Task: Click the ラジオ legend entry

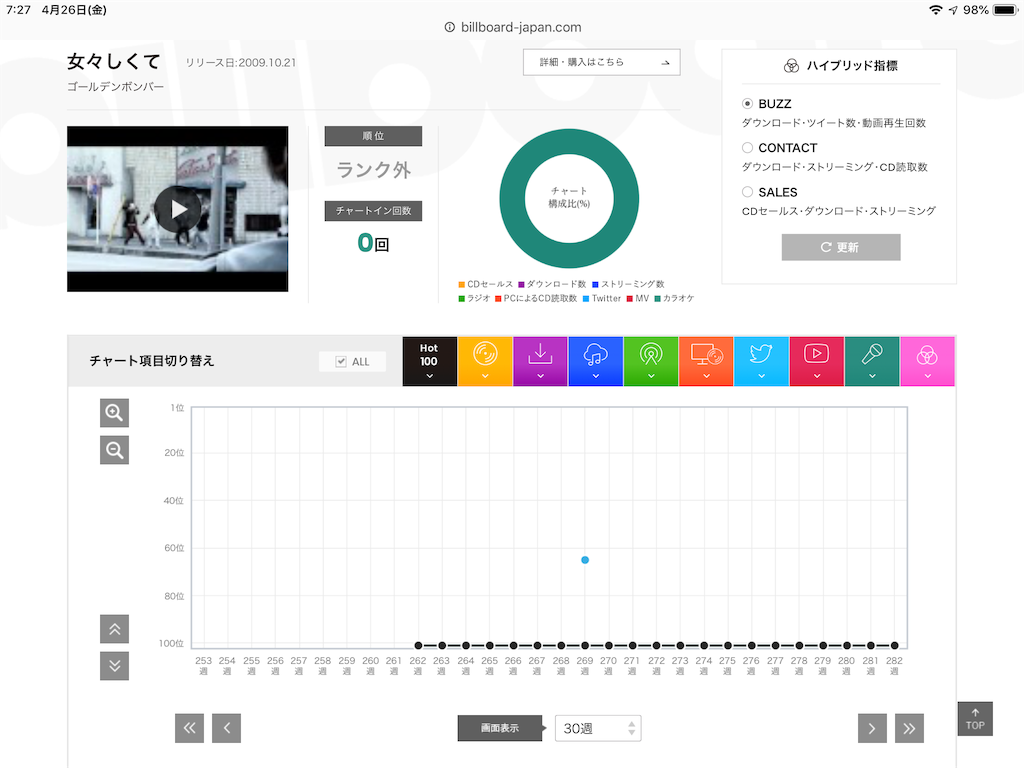Action: tap(474, 298)
